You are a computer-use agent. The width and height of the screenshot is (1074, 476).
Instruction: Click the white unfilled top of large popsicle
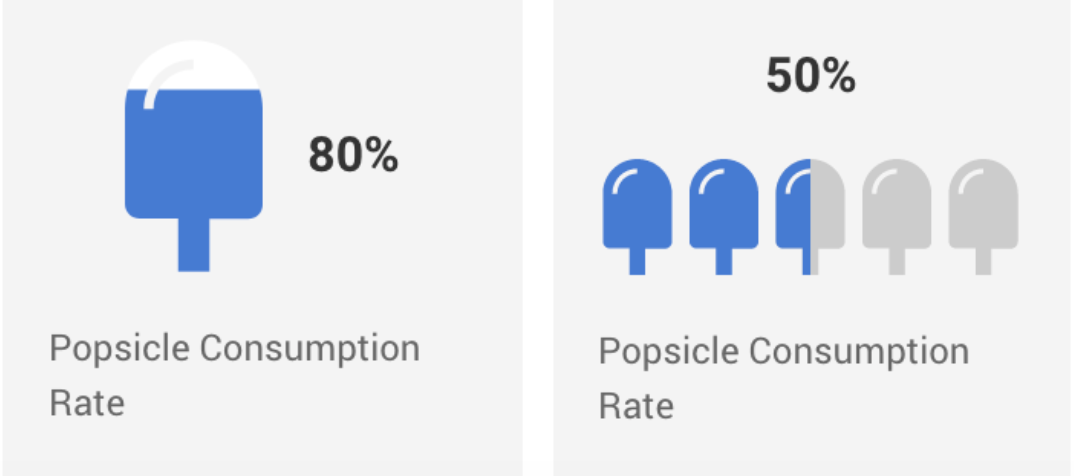(194, 64)
